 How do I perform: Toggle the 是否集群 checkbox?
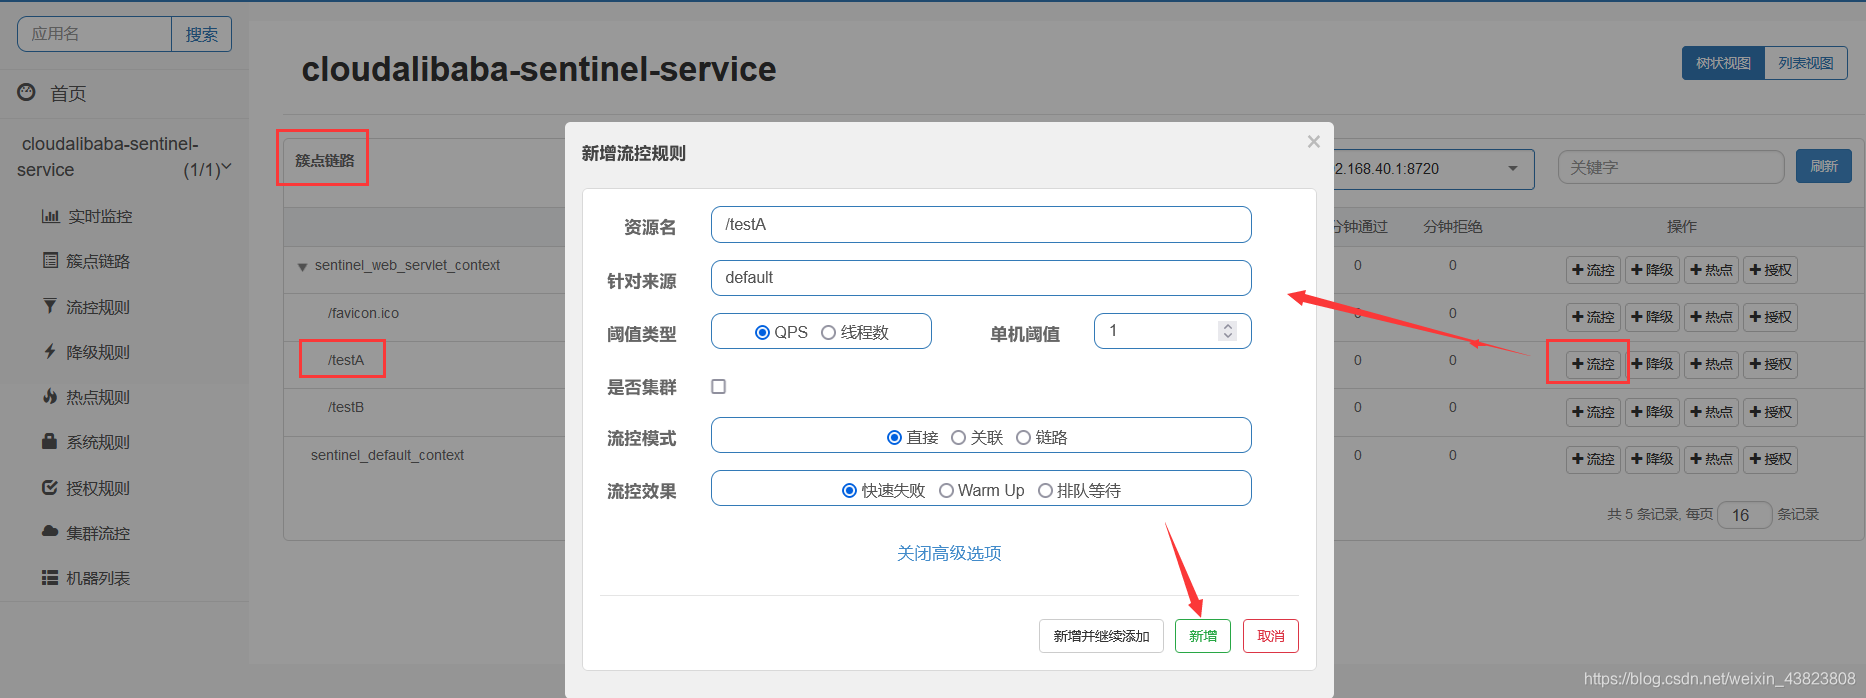718,386
